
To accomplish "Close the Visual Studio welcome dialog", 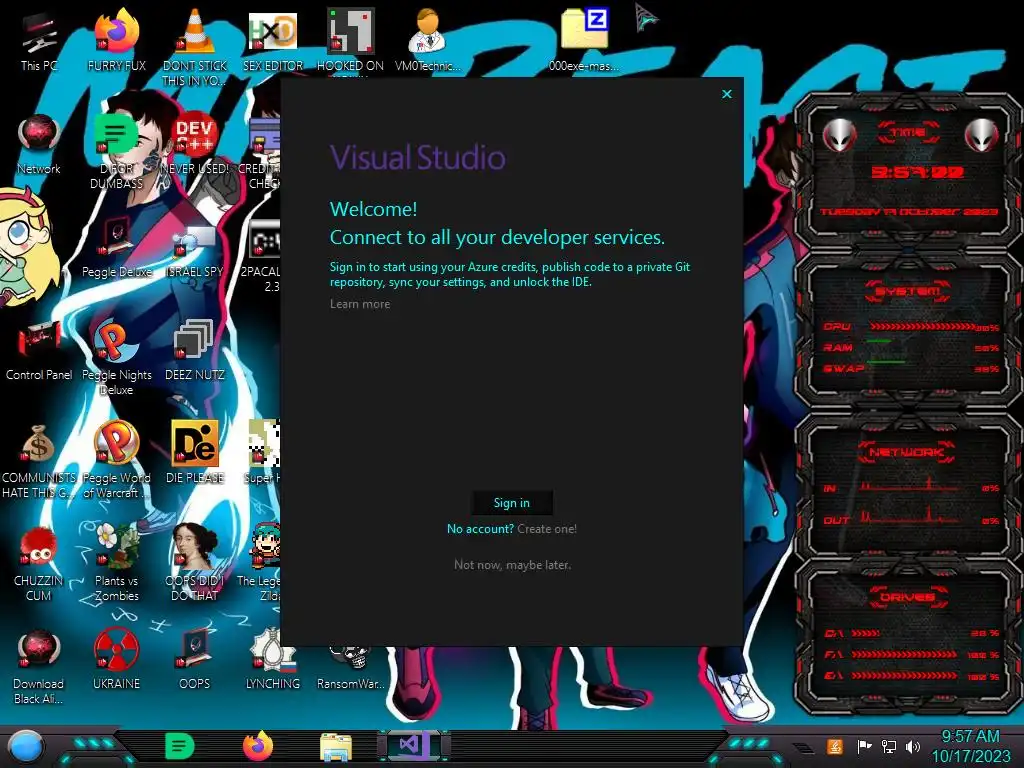I will point(726,94).
